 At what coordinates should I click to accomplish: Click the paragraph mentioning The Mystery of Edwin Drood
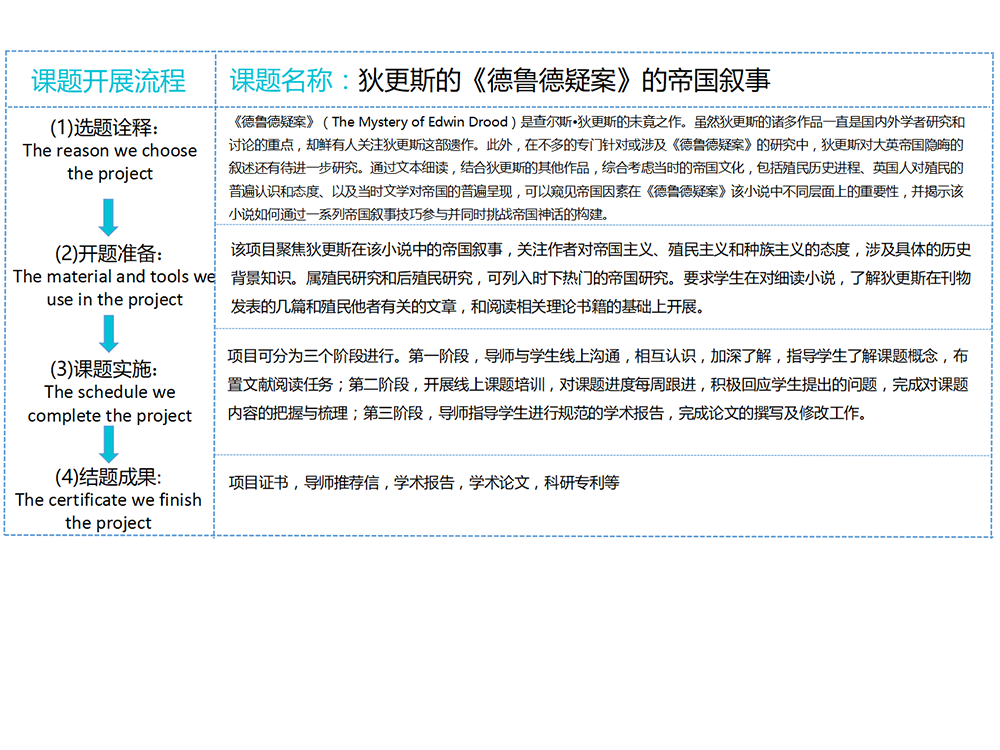coord(597,168)
